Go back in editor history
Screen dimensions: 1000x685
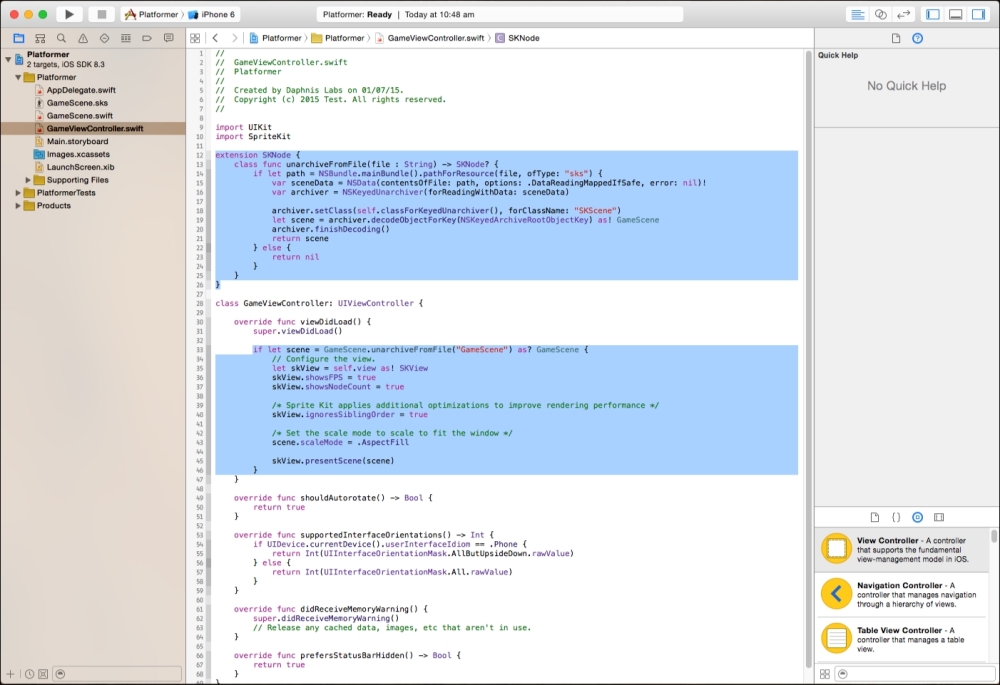pyautogui.click(x=216, y=38)
